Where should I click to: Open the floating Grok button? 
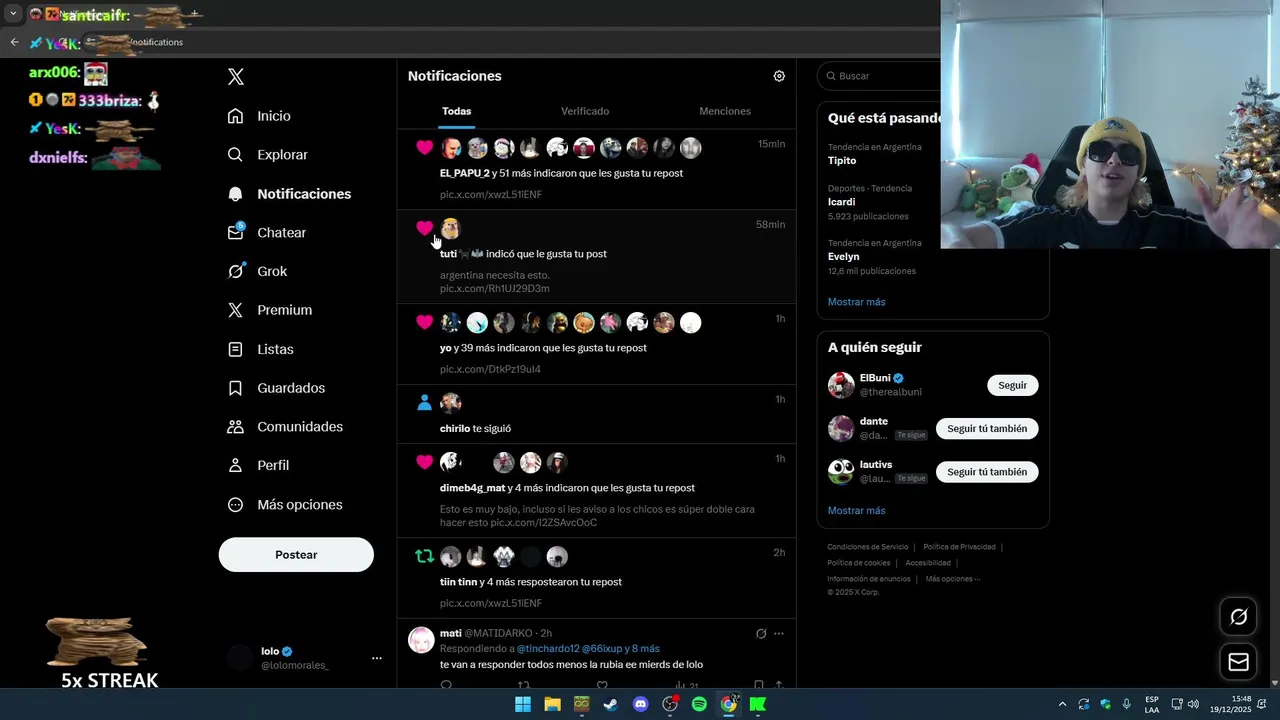tap(1238, 617)
